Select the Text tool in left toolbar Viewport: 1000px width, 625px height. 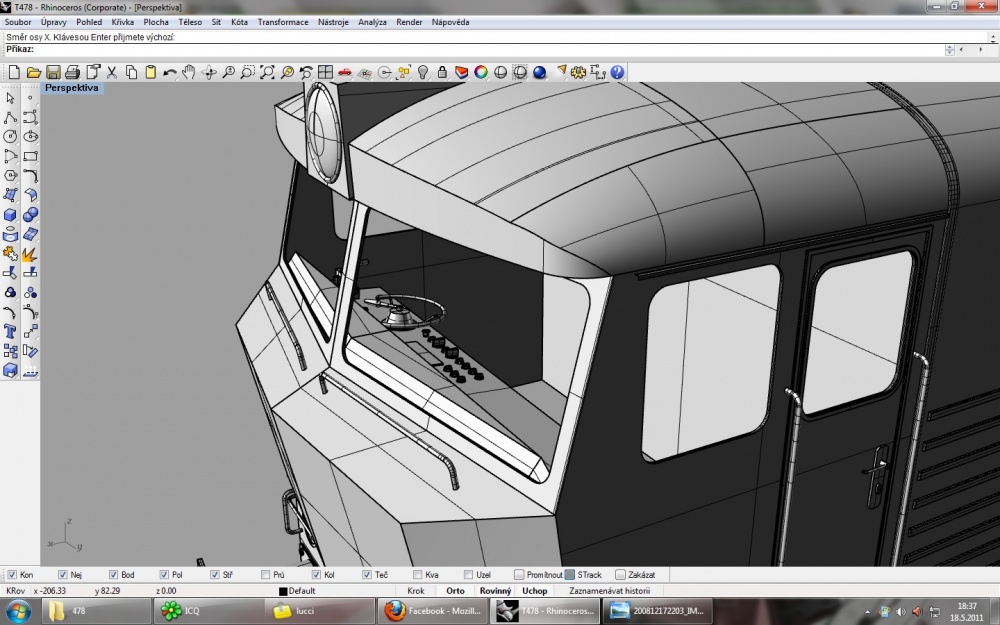pyautogui.click(x=10, y=331)
